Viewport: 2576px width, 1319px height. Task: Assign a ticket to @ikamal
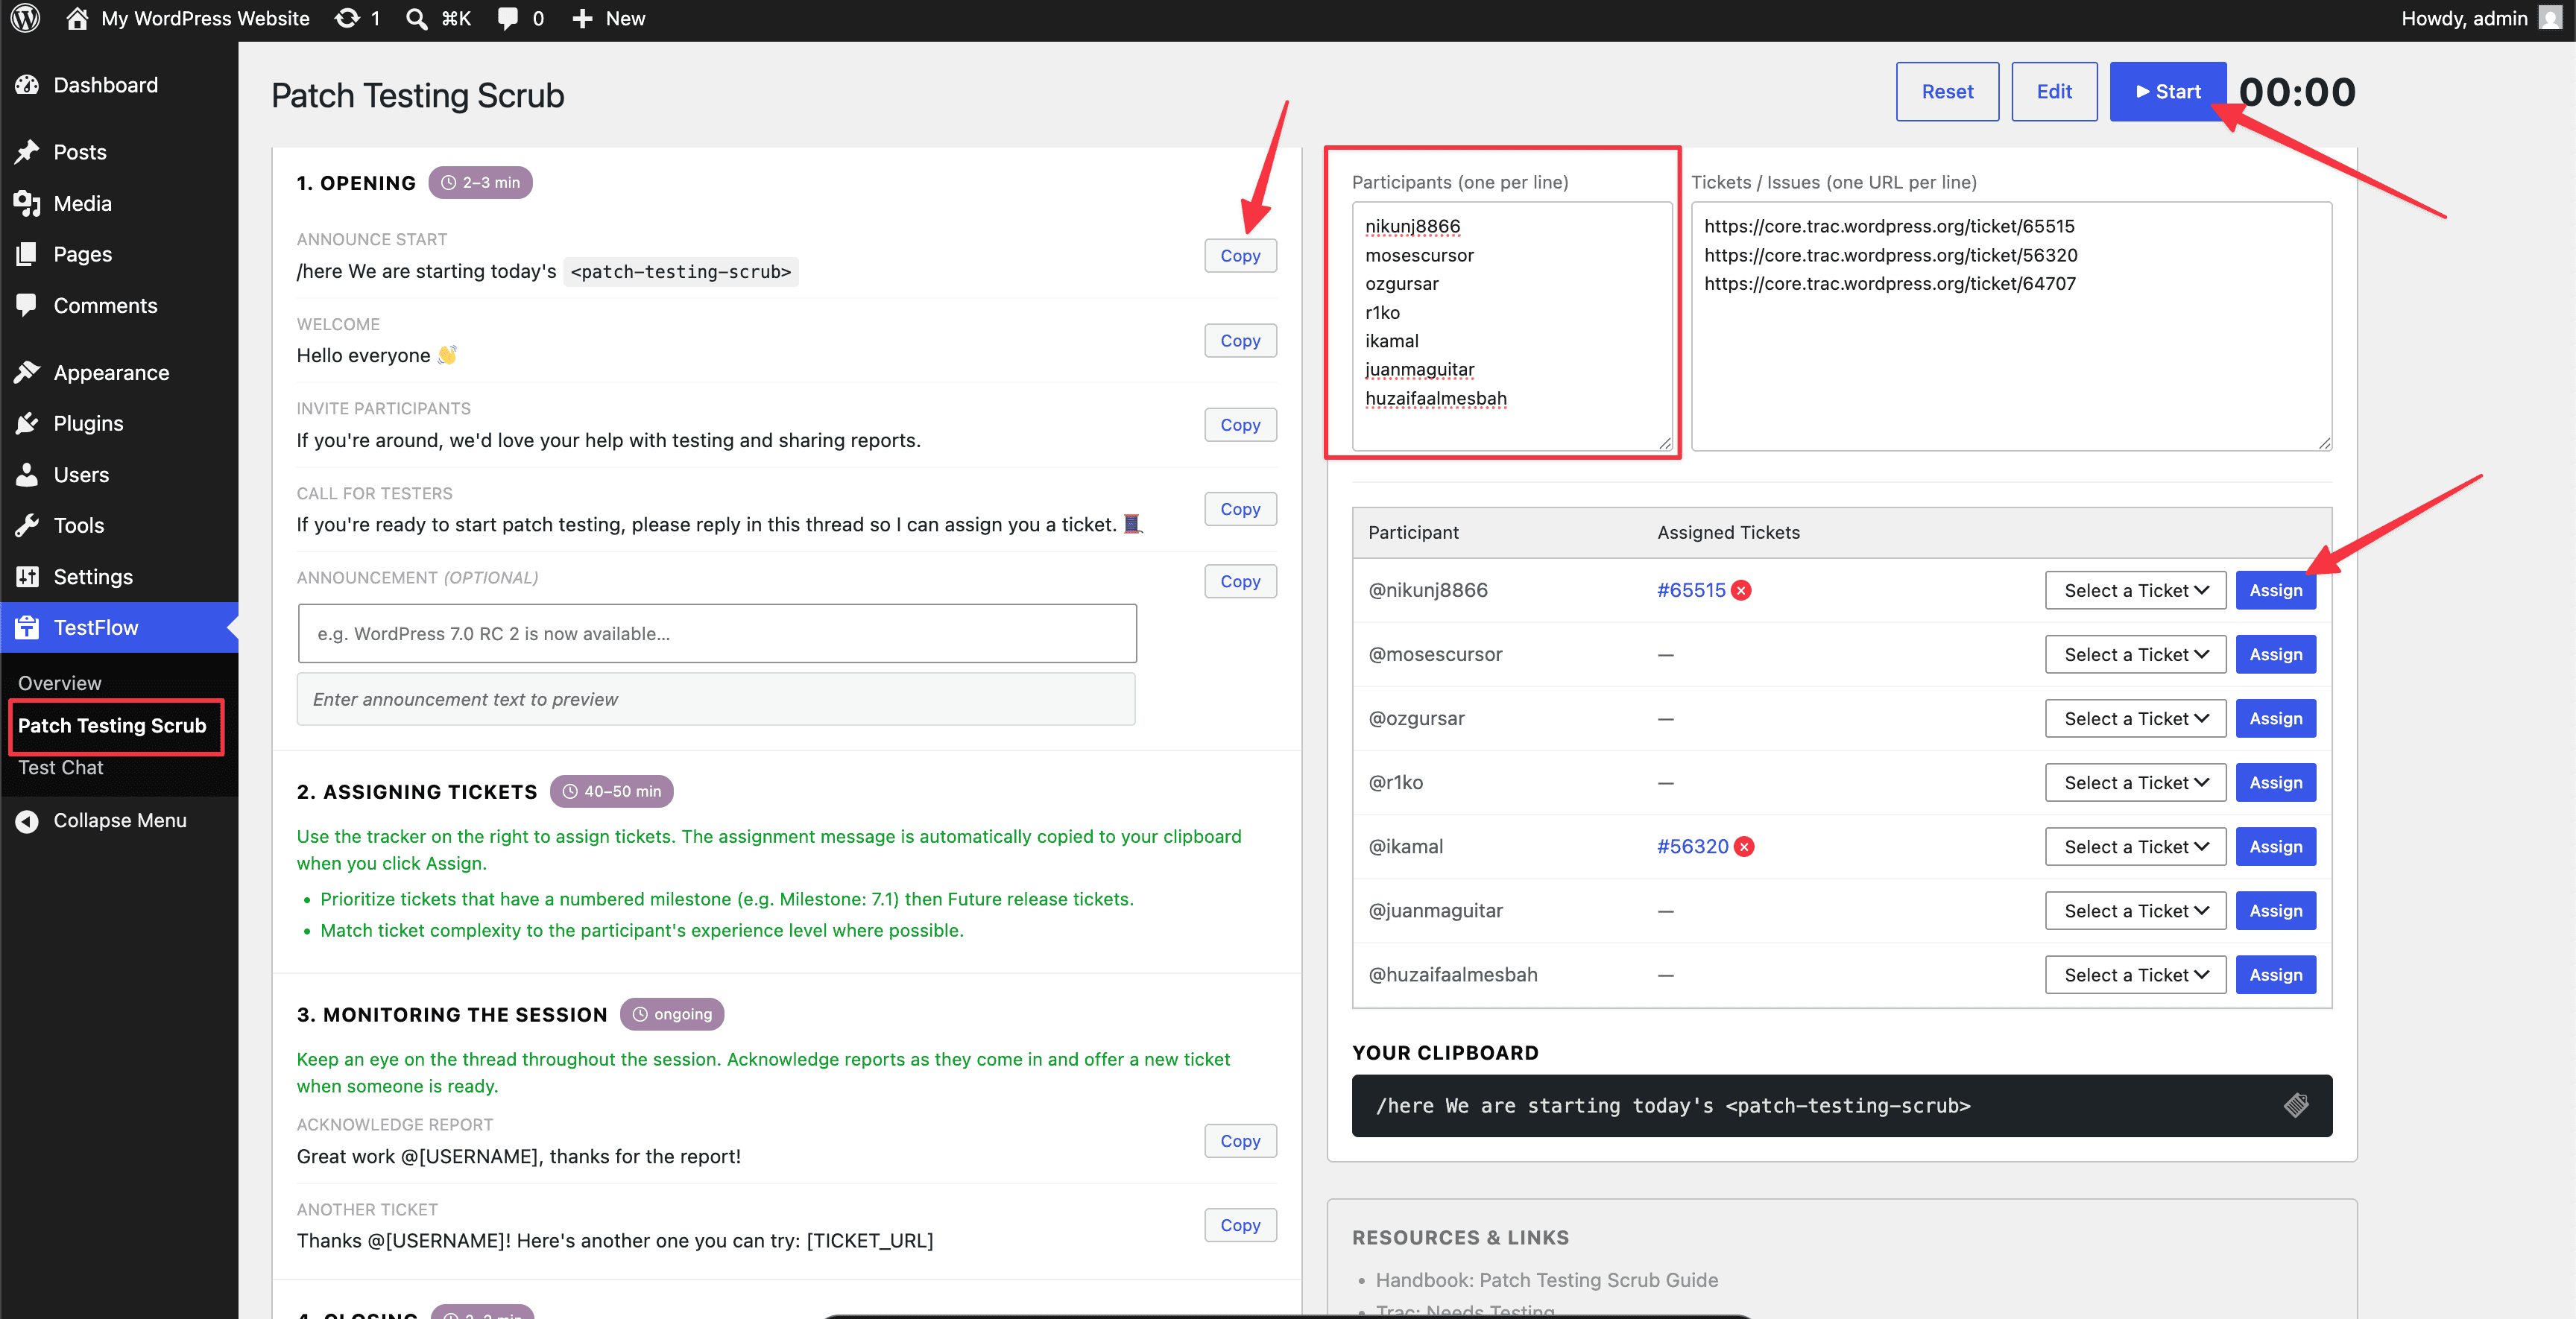click(2275, 846)
